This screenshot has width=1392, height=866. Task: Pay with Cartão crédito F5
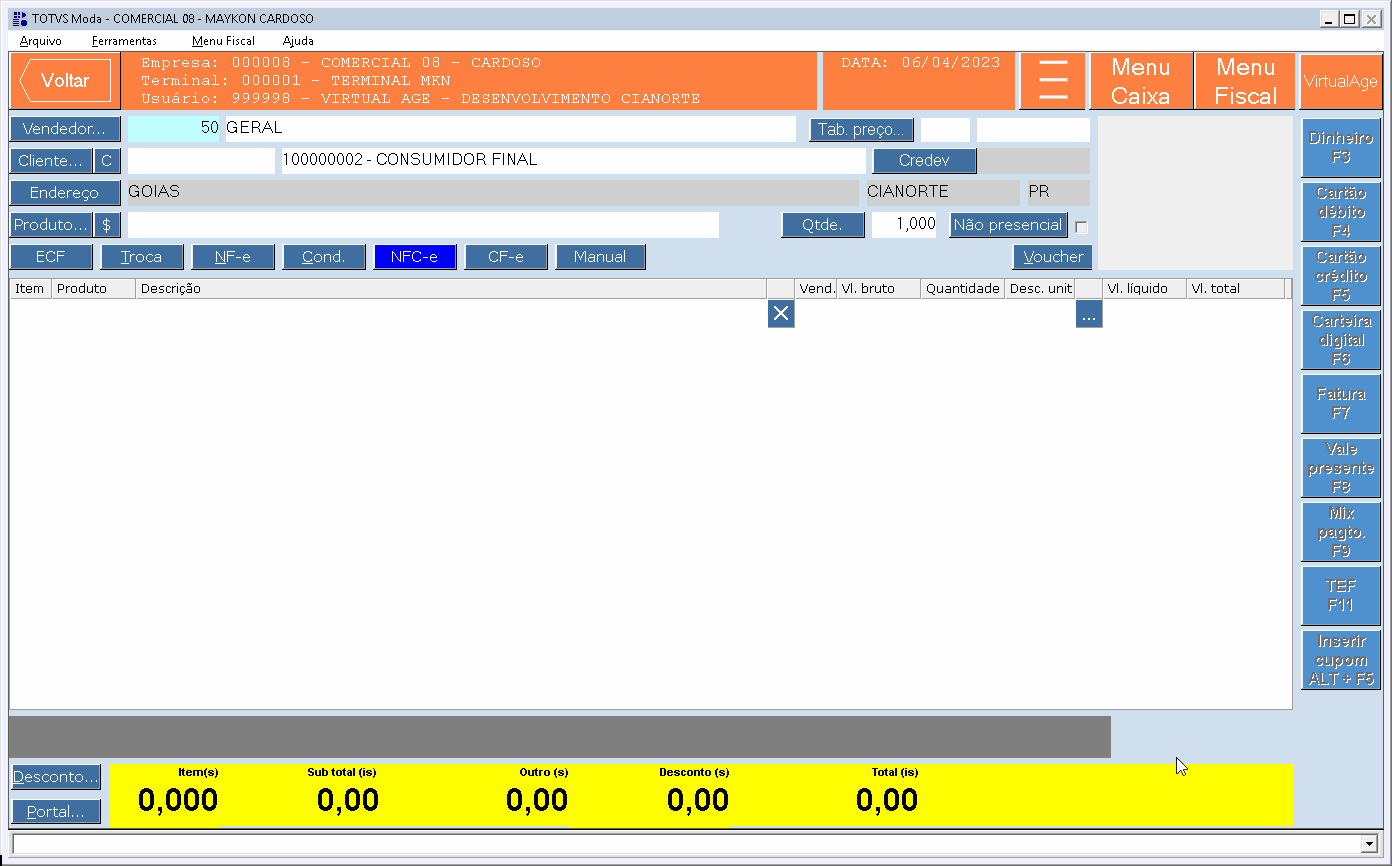pos(1341,275)
